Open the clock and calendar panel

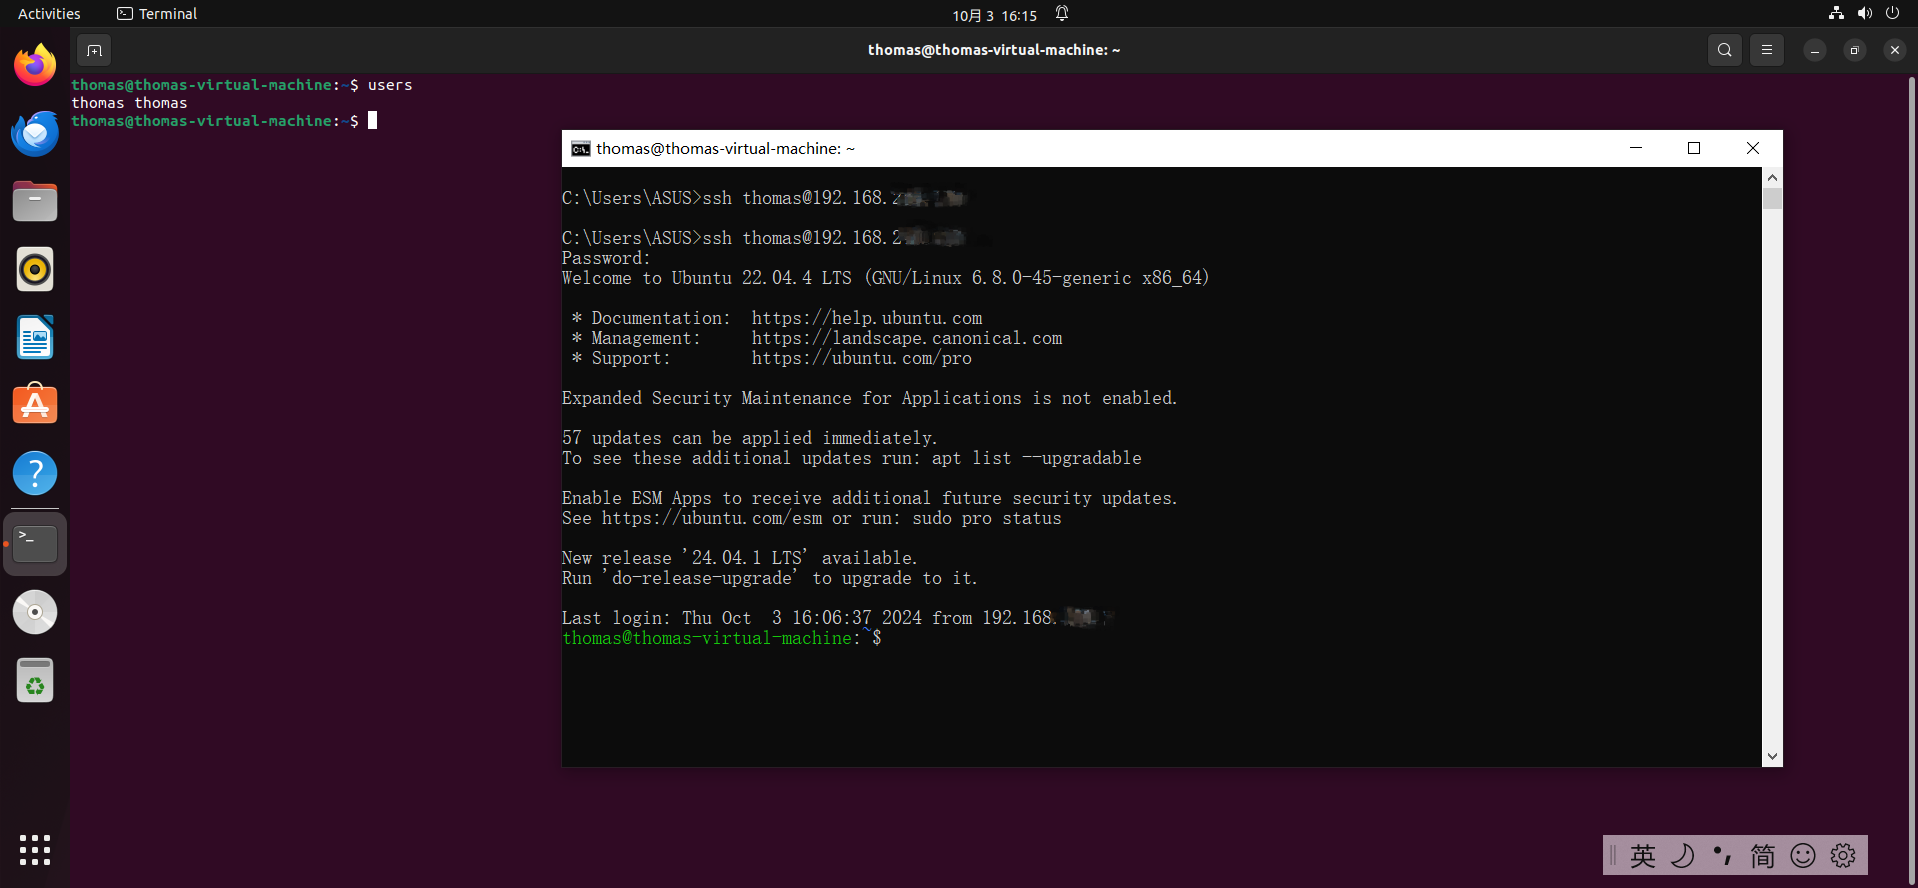(994, 15)
